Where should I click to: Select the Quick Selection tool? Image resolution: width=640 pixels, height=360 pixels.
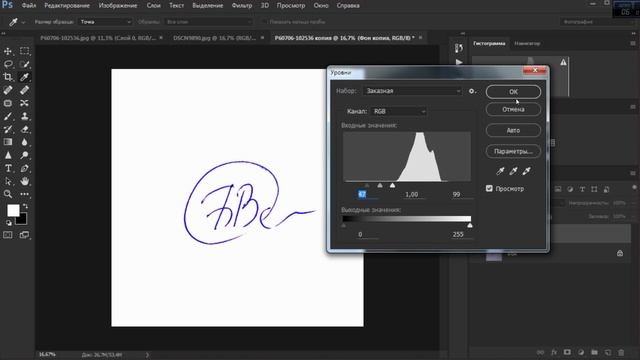pyautogui.click(x=24, y=64)
